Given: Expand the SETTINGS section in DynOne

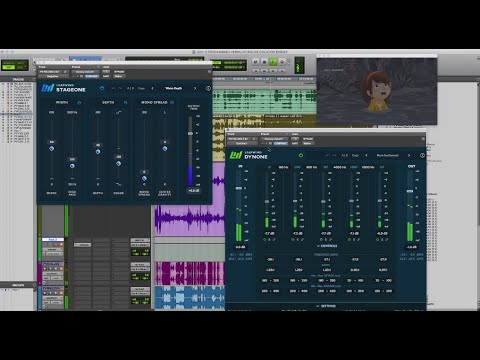Looking at the screenshot, I should 326,306.
